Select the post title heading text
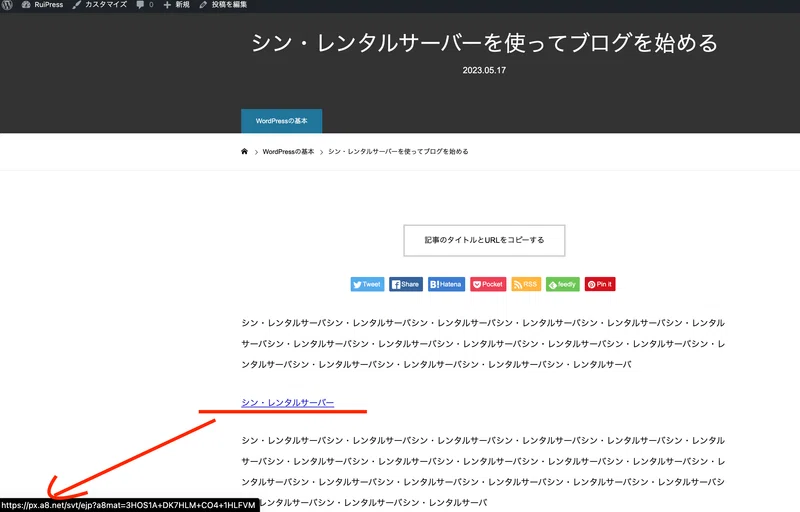Image resolution: width=800 pixels, height=512 pixels. [484, 43]
